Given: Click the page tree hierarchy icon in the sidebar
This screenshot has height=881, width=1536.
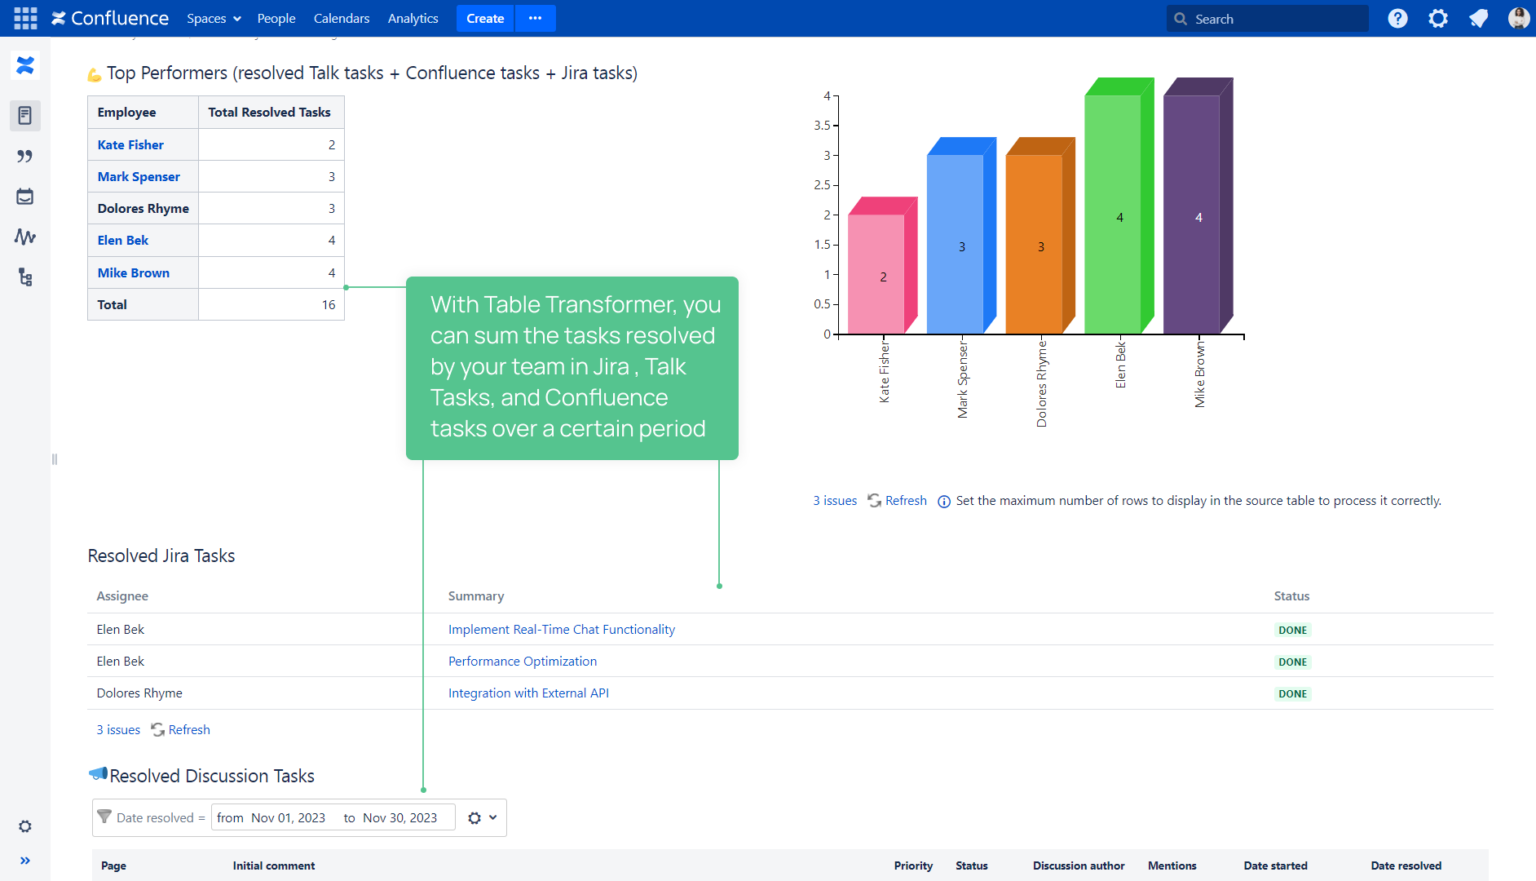Looking at the screenshot, I should 25,277.
